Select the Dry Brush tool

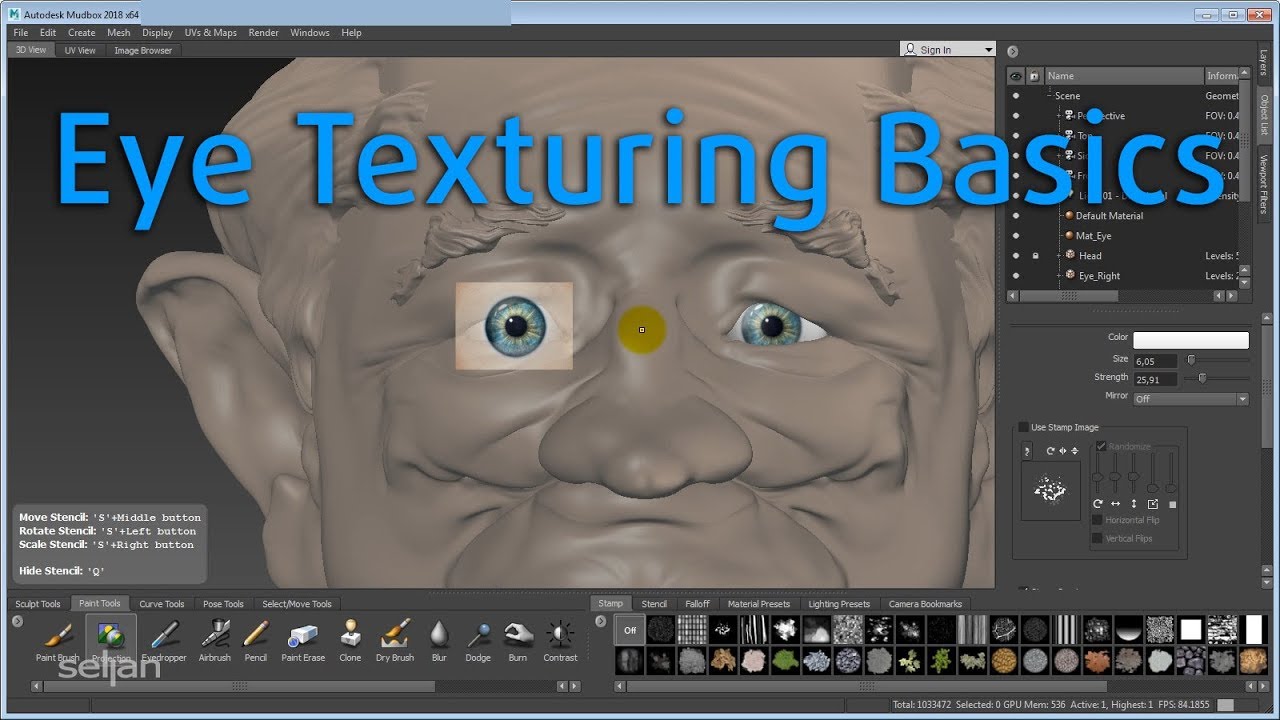395,640
